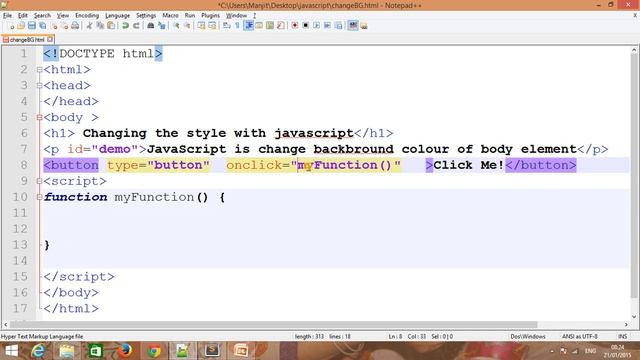
Task: Collapse the html fold marker on line 2
Action: pyautogui.click(x=40, y=70)
